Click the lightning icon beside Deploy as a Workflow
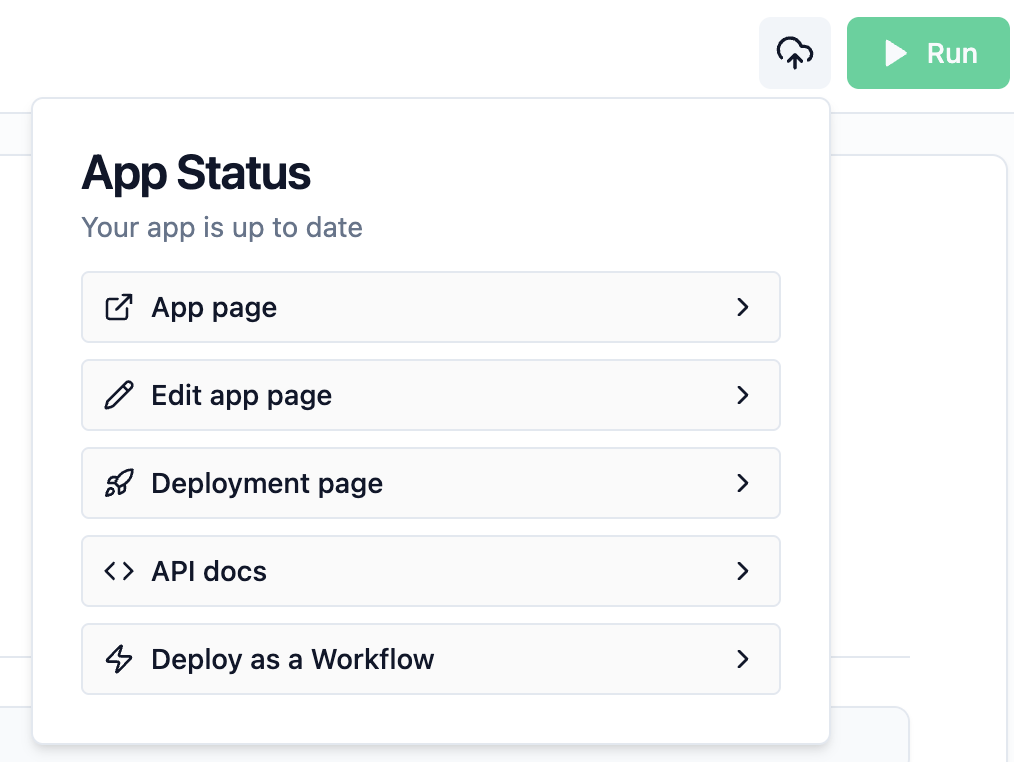 click(x=119, y=659)
